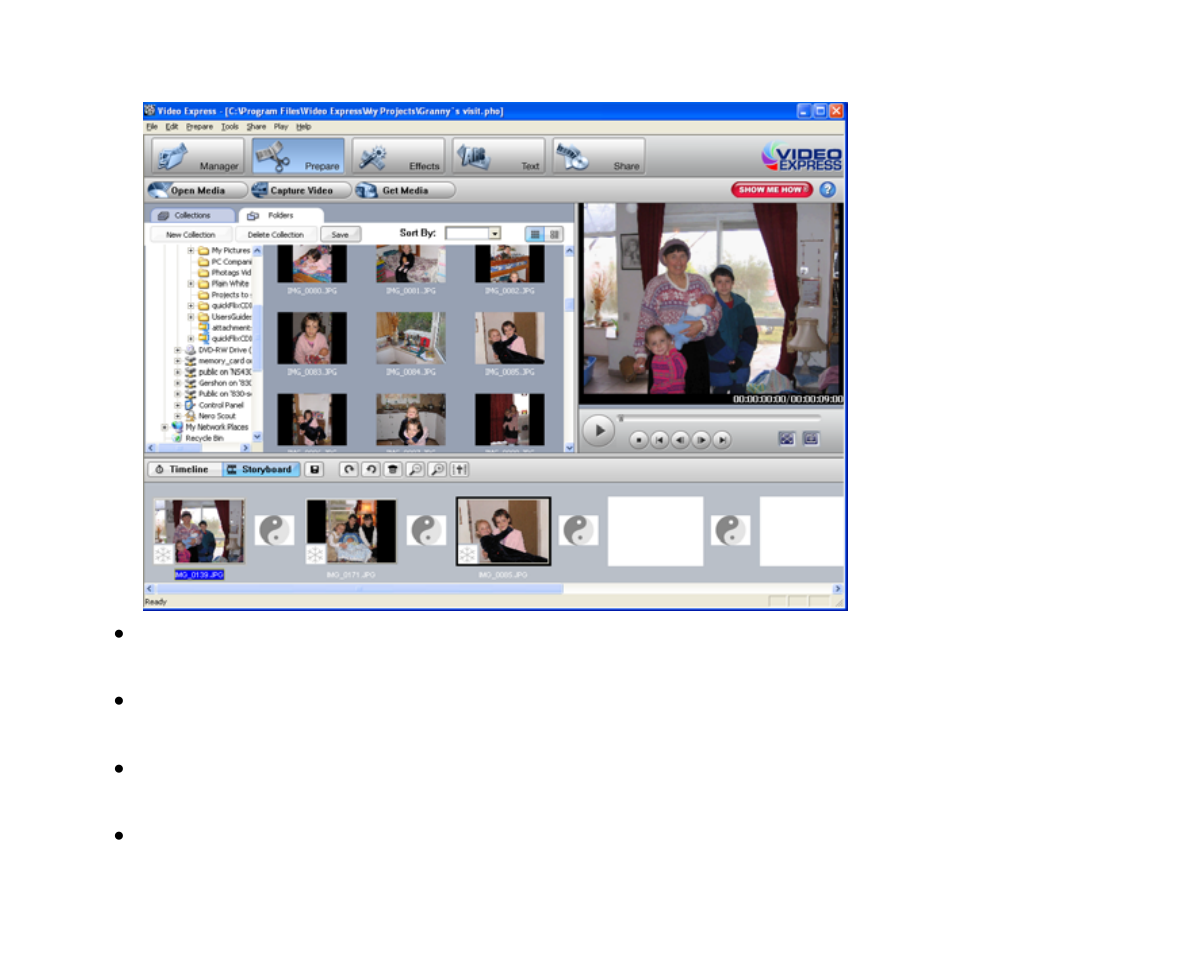Click the Open Media button
The image size is (1193, 954).
[x=196, y=190]
